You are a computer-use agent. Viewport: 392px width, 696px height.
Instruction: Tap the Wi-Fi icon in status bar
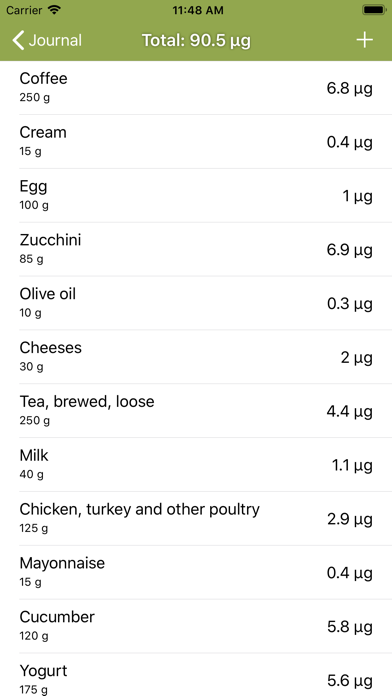pos(55,10)
